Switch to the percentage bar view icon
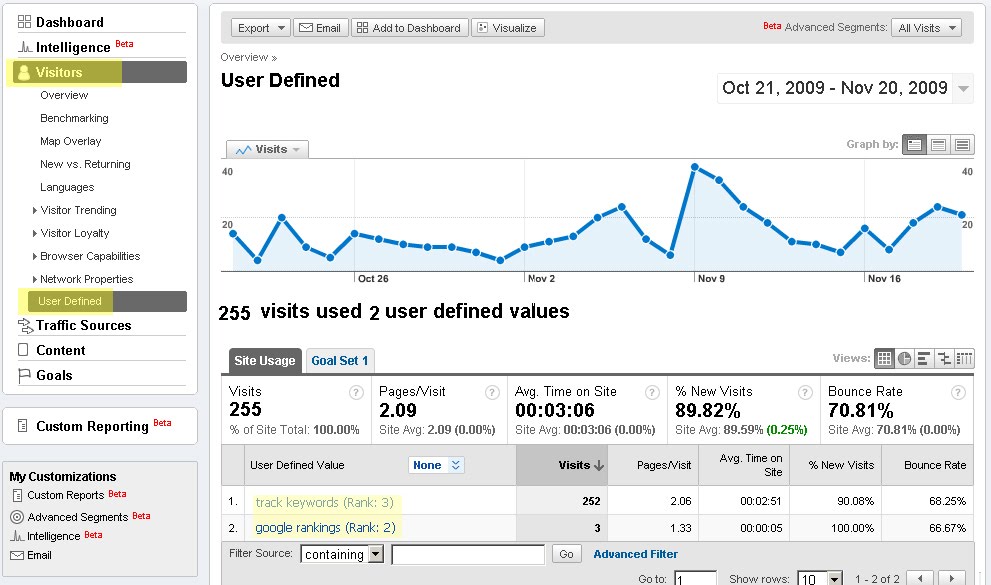 click(922, 358)
